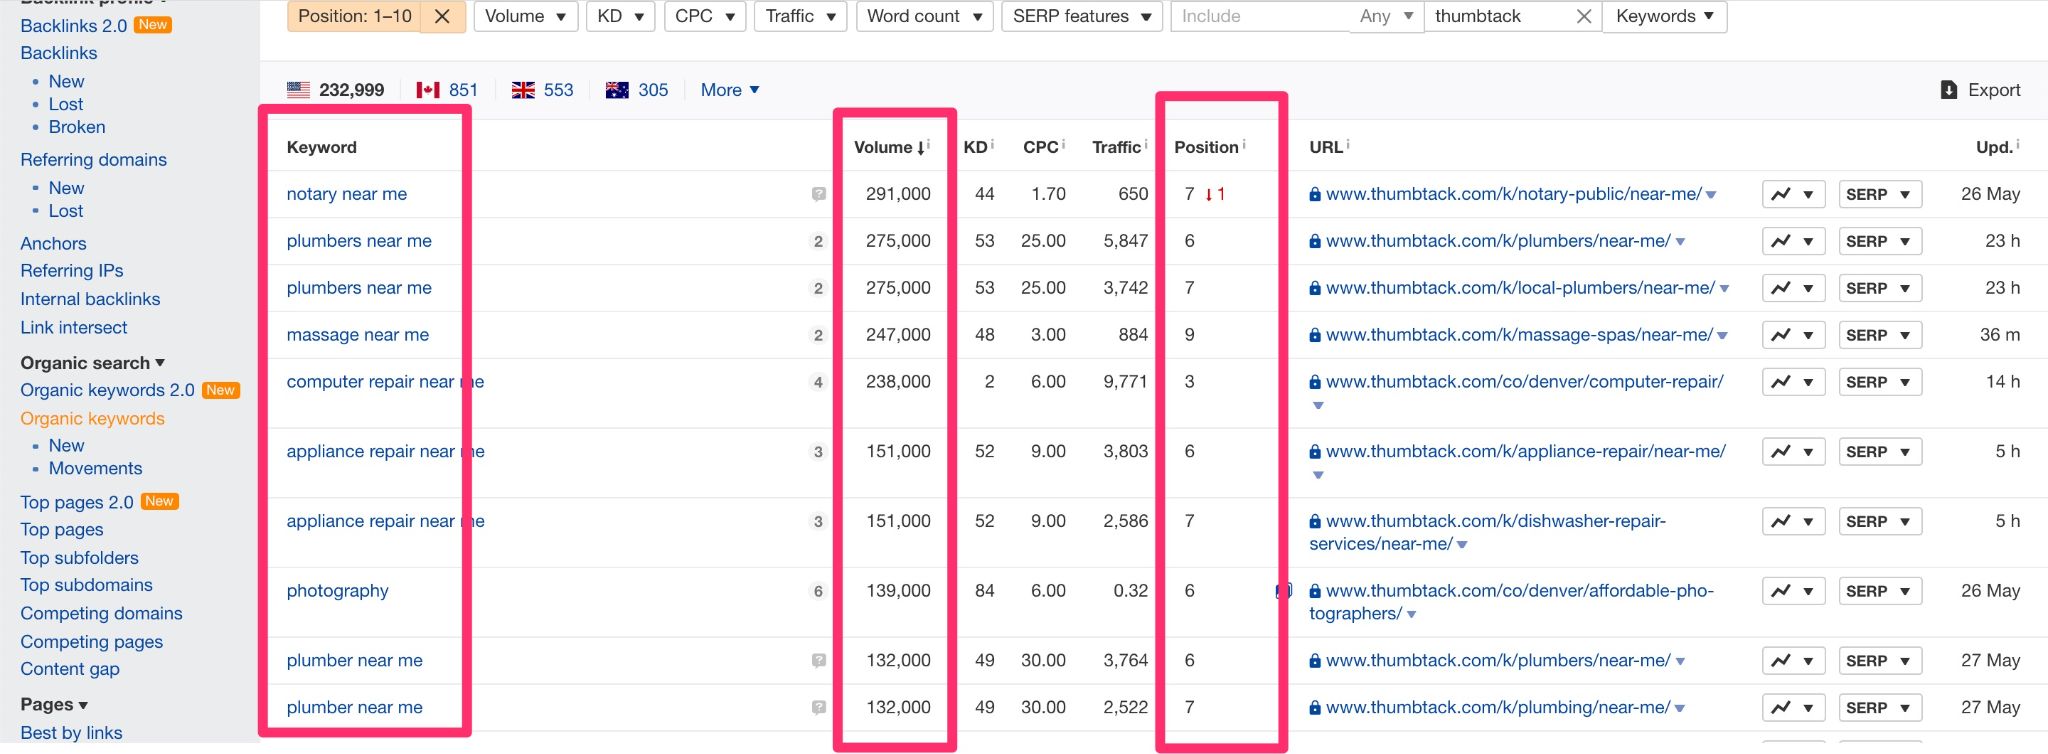2048x754 pixels.
Task: Click the Include keywords input field
Action: (x=1260, y=16)
